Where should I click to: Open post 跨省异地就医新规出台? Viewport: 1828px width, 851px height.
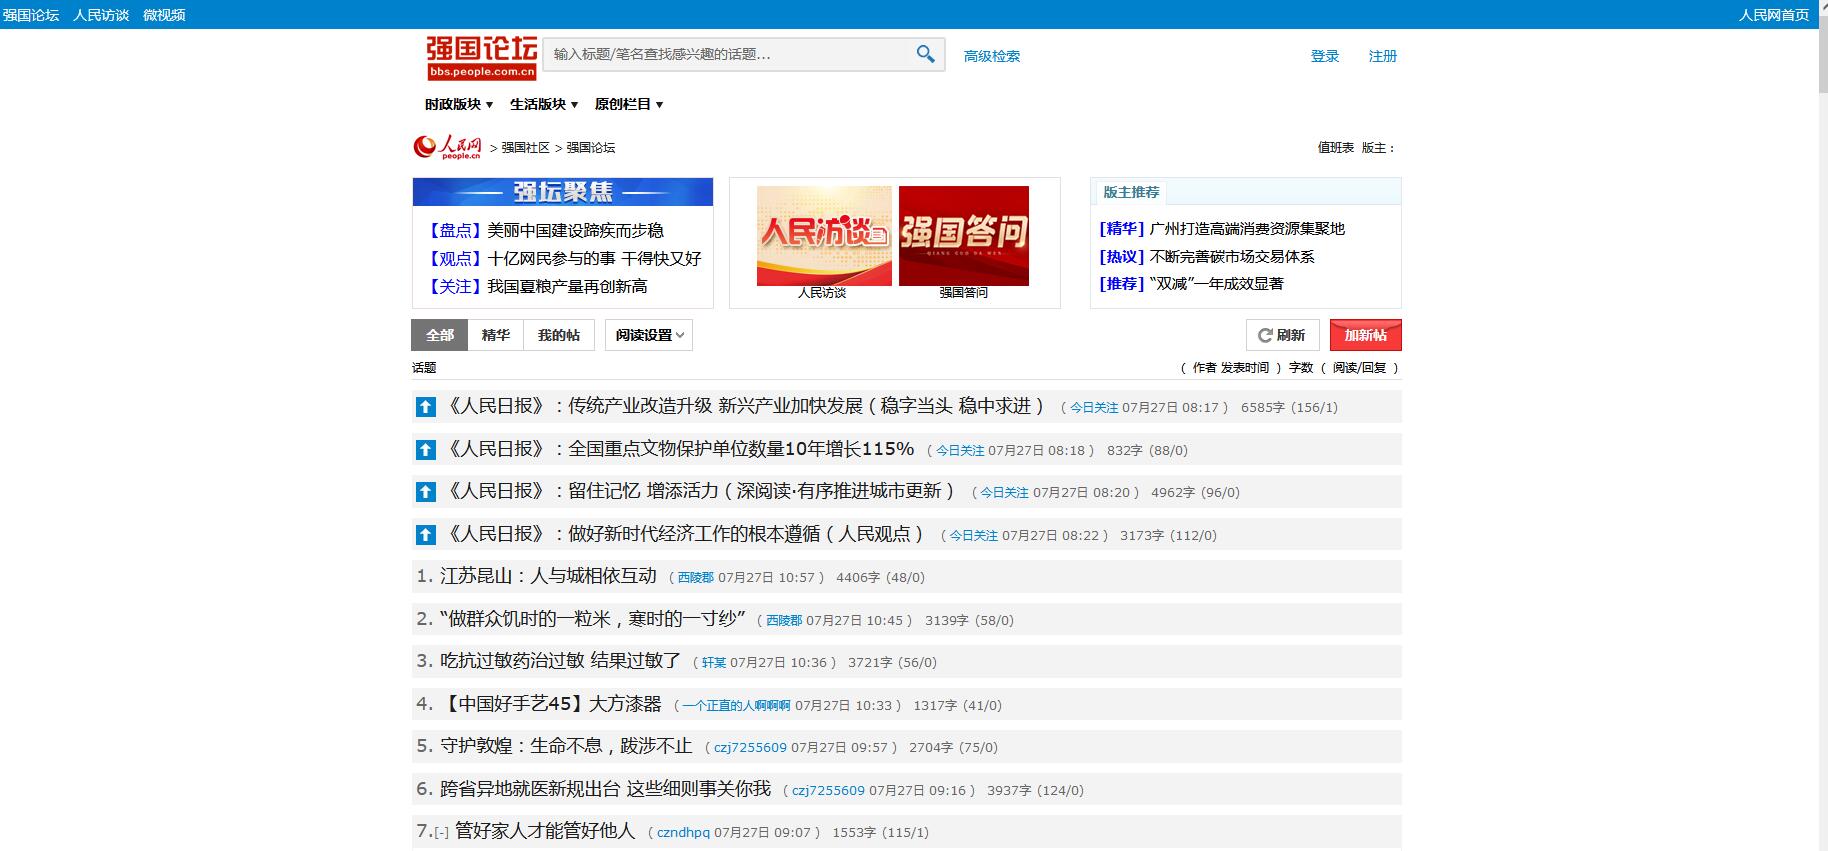pos(605,789)
